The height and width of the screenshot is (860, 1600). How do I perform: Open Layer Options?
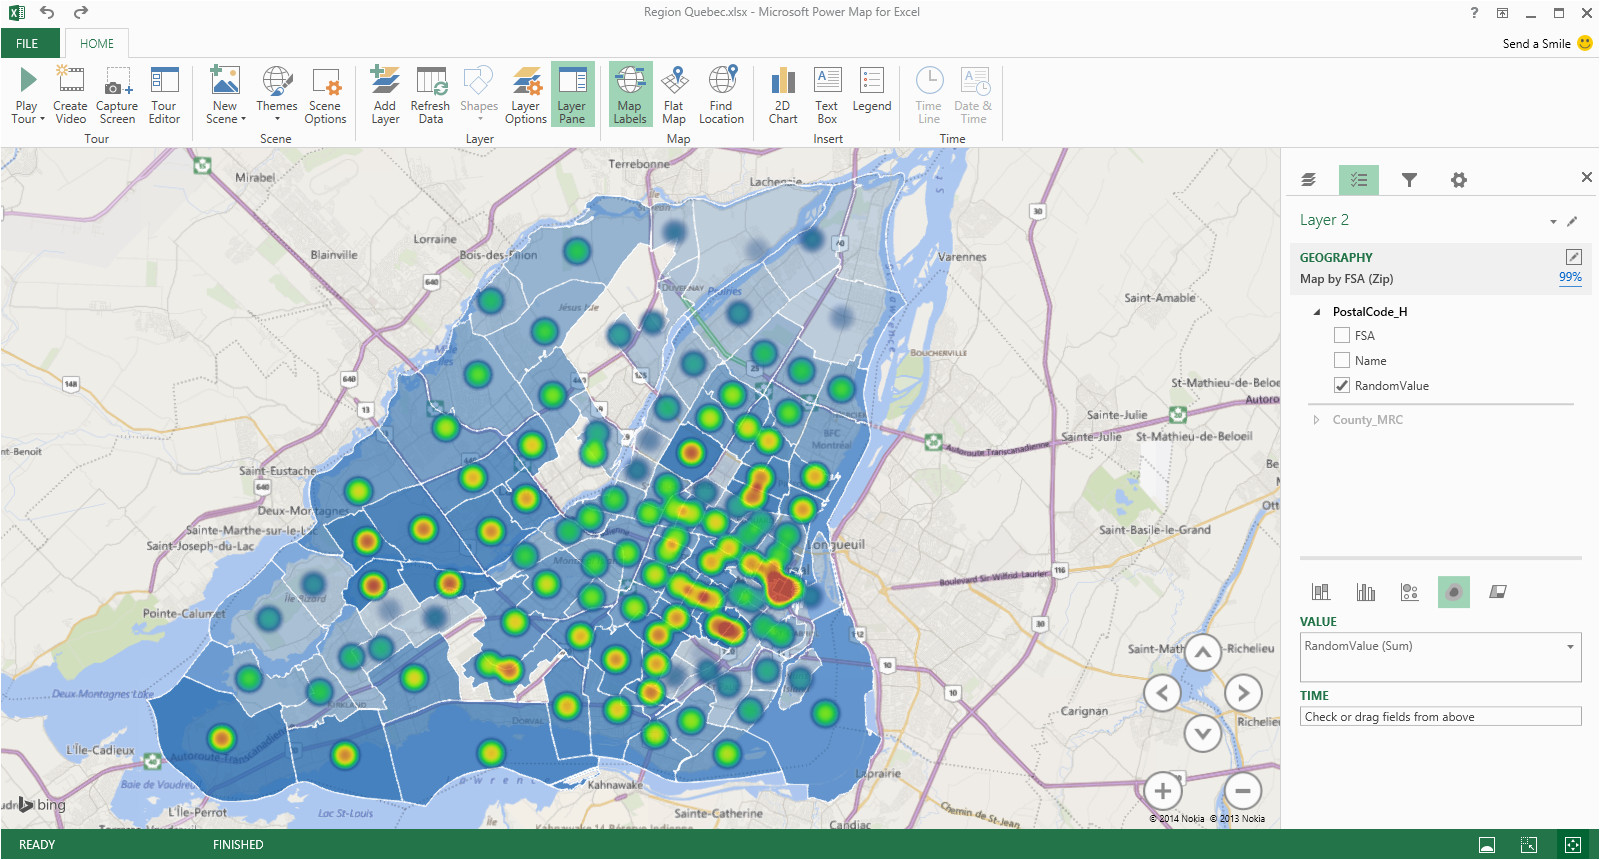coord(526,96)
